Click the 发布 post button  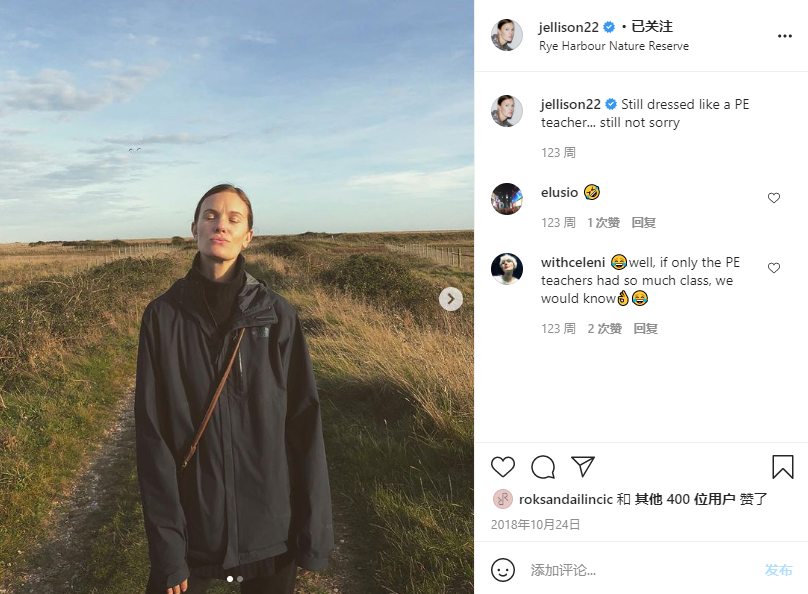tap(778, 570)
